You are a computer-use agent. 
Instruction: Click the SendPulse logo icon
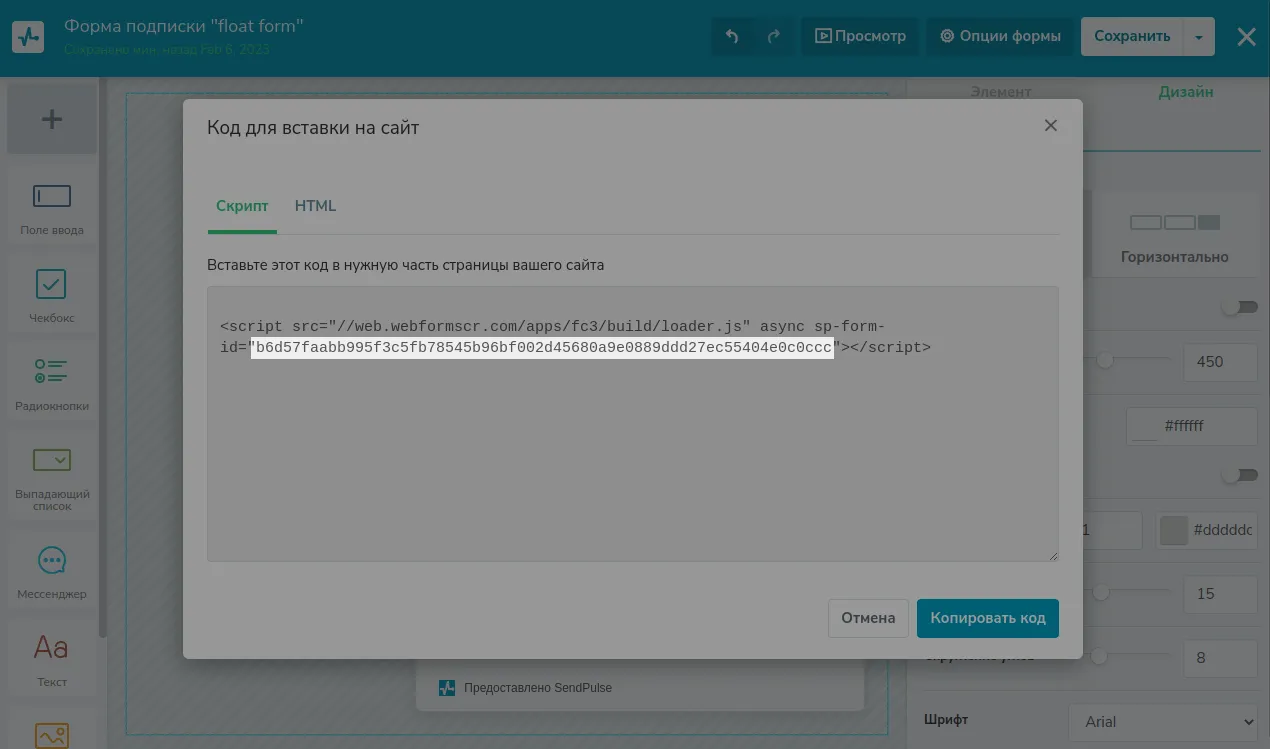(28, 37)
